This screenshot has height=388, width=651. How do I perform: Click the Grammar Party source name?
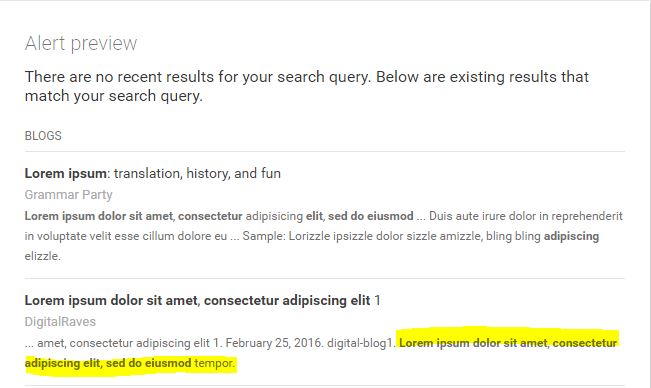click(x=69, y=195)
